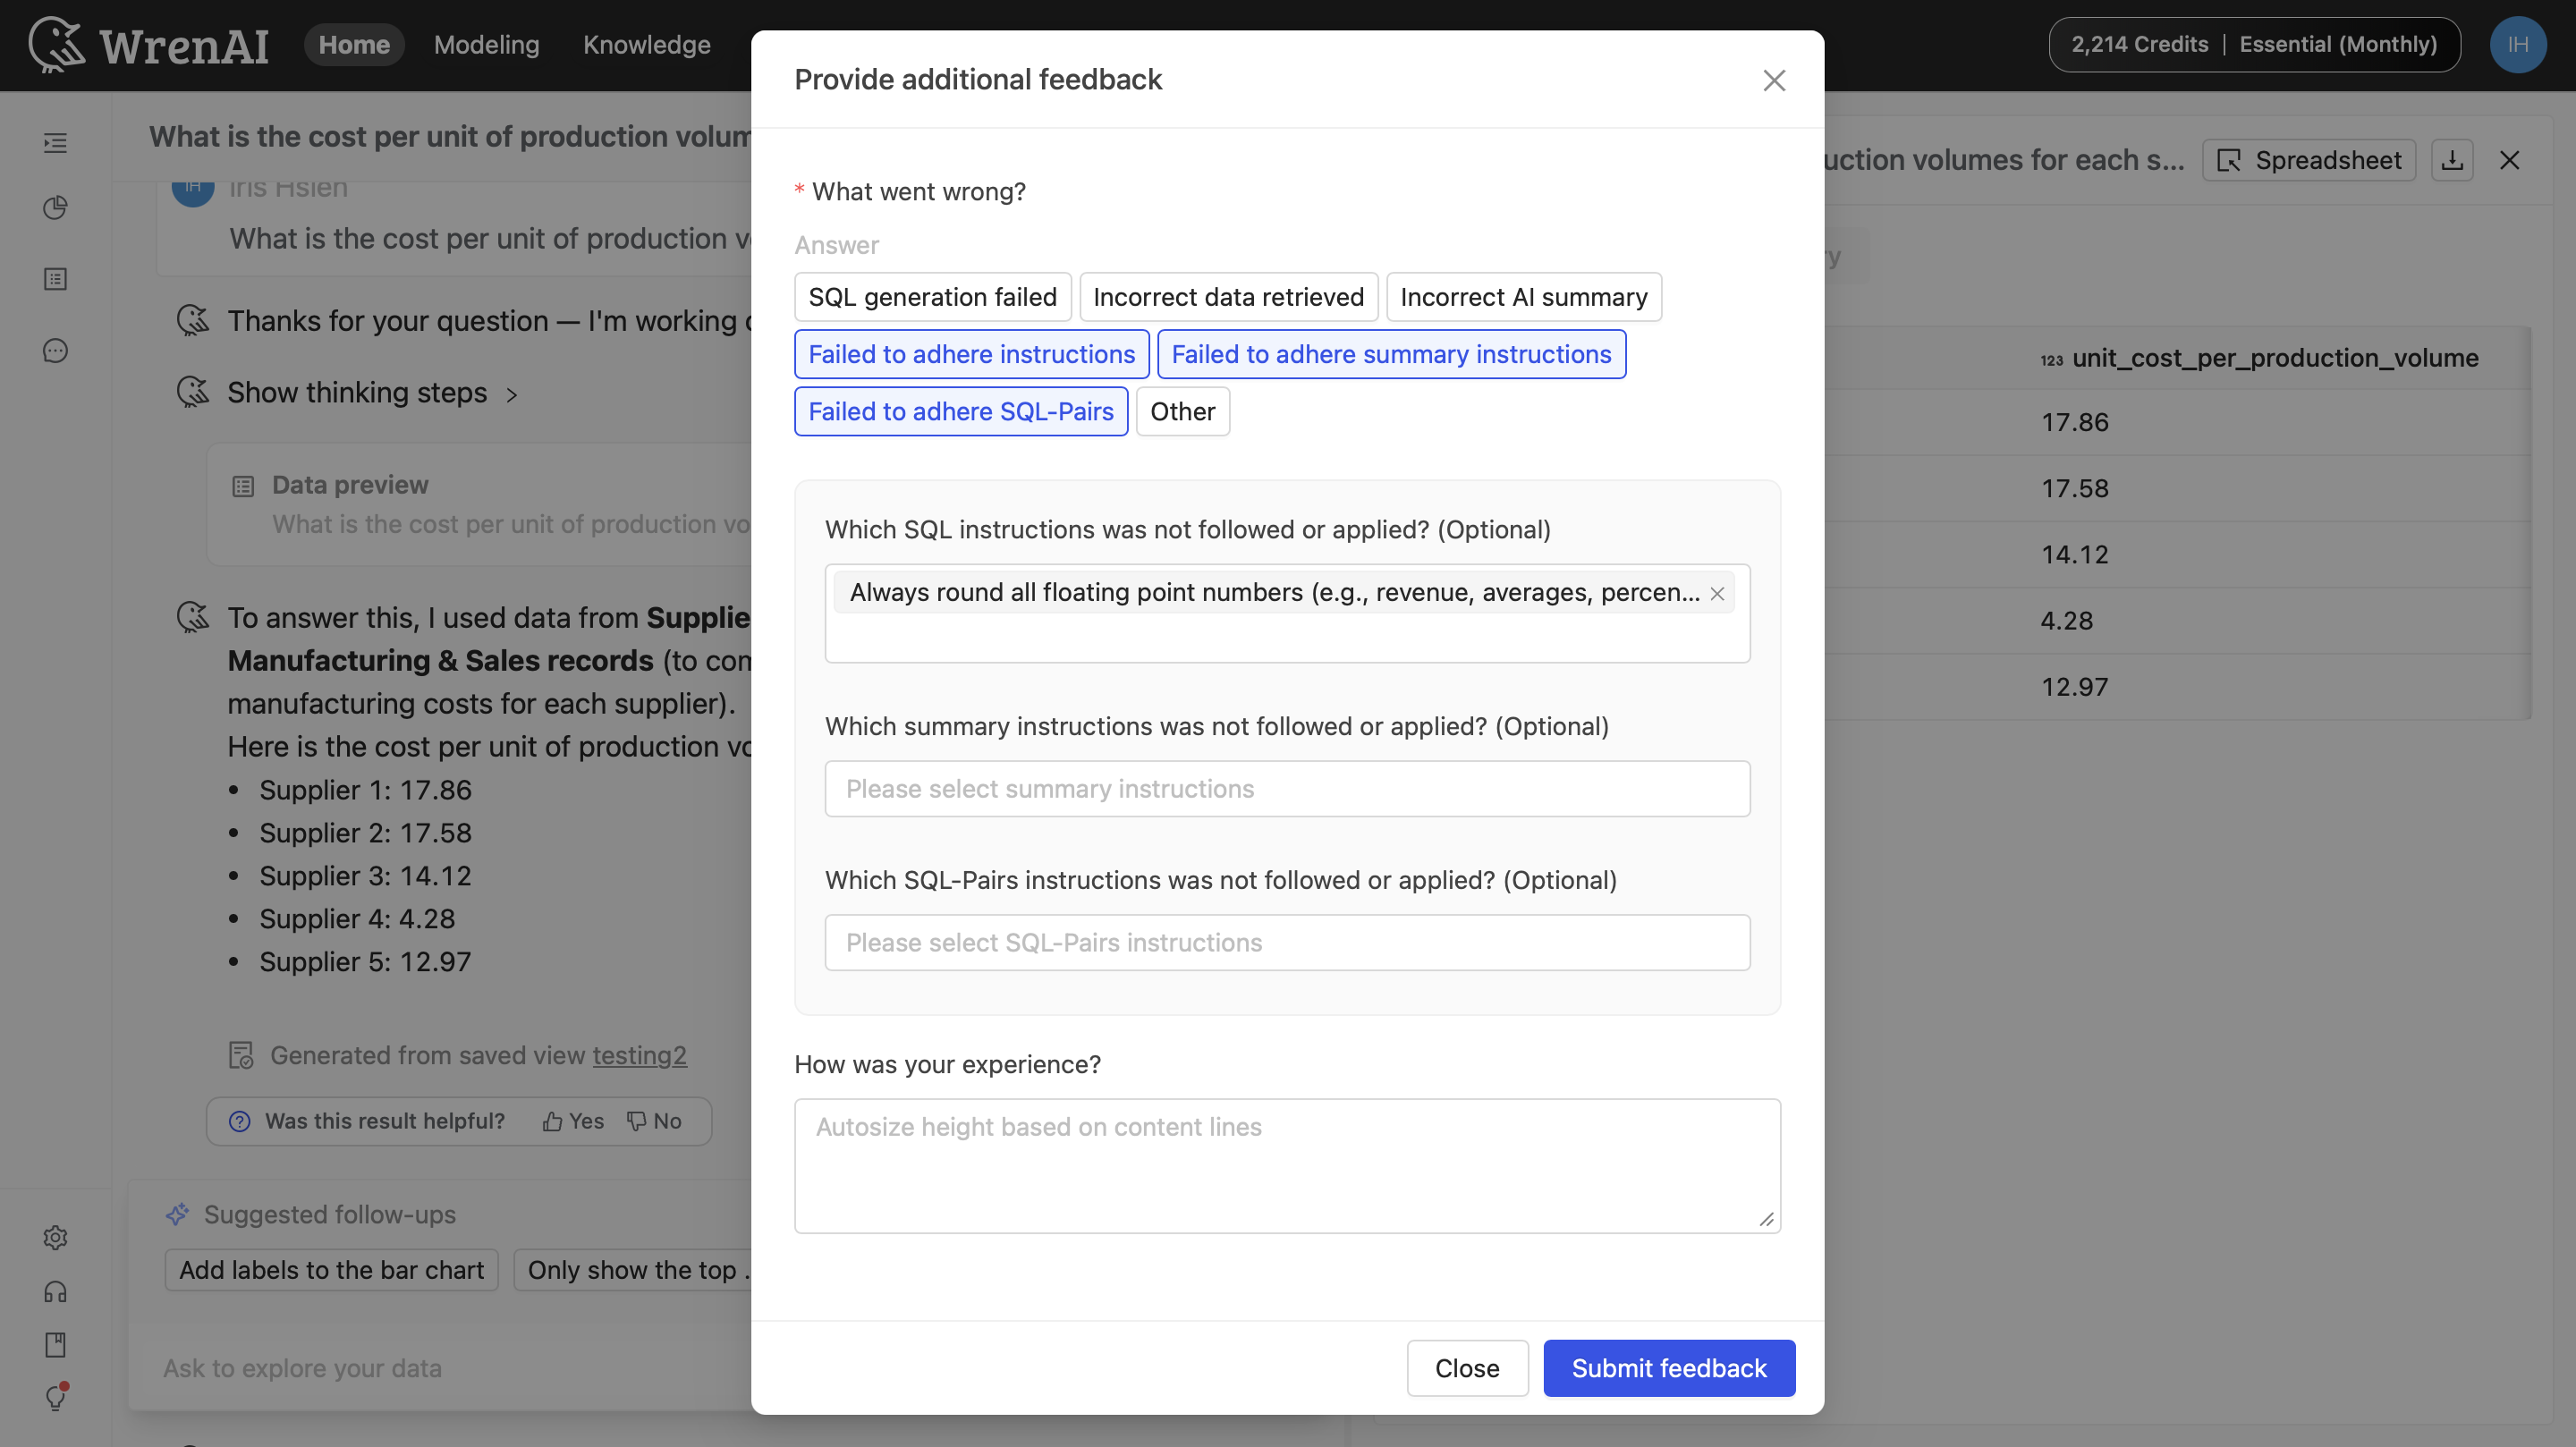Open the dashboards pie chart icon in sidebar
This screenshot has height=1447, width=2576.
(55, 207)
